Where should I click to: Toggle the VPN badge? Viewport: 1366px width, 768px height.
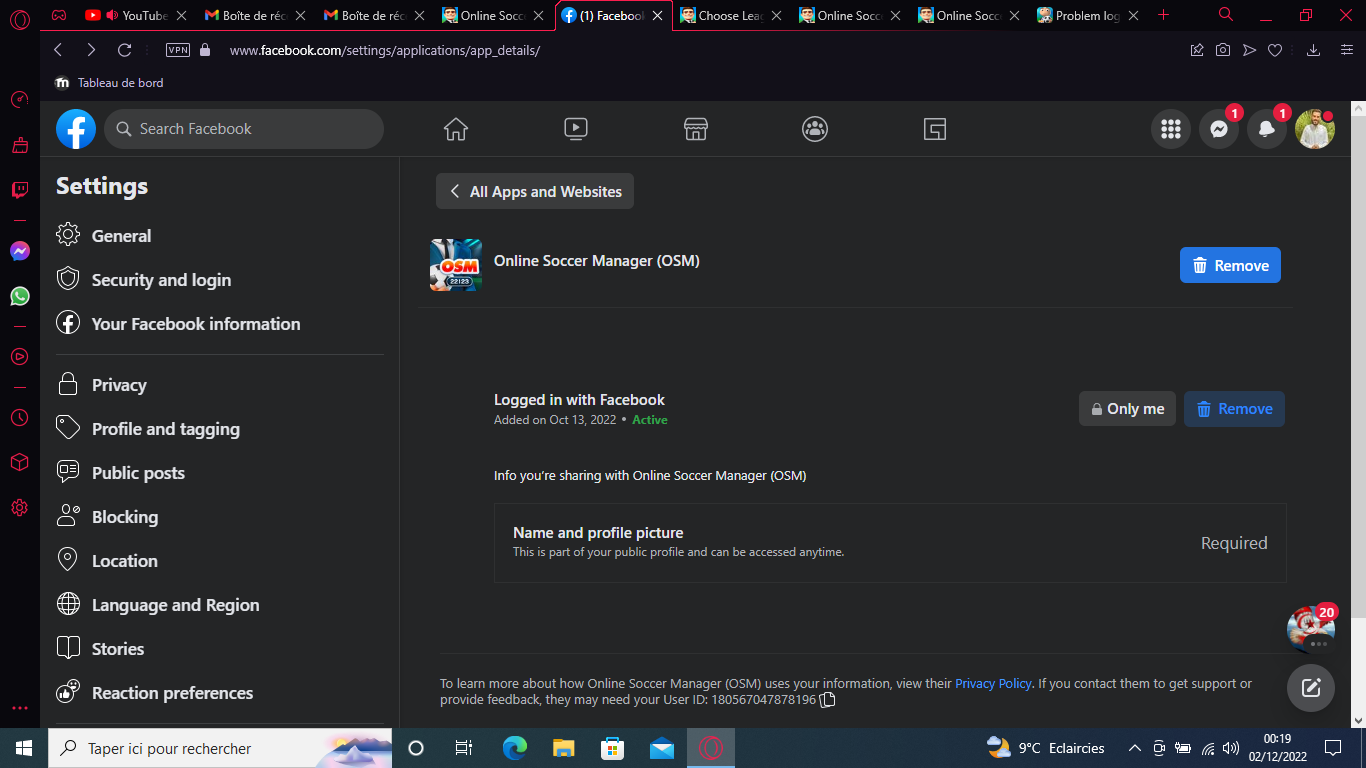[178, 50]
